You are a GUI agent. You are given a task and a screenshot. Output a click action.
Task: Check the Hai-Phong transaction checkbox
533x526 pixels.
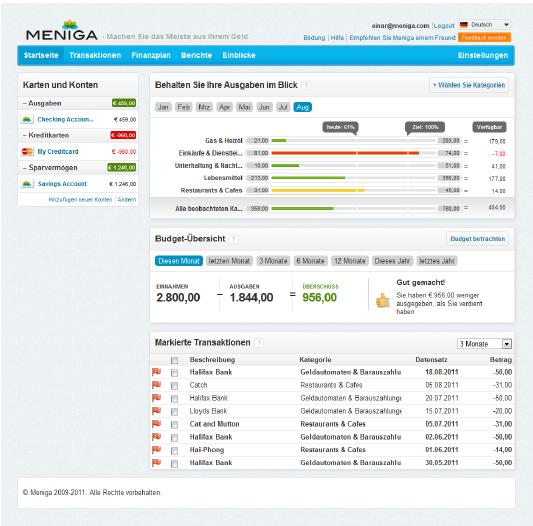click(x=174, y=451)
